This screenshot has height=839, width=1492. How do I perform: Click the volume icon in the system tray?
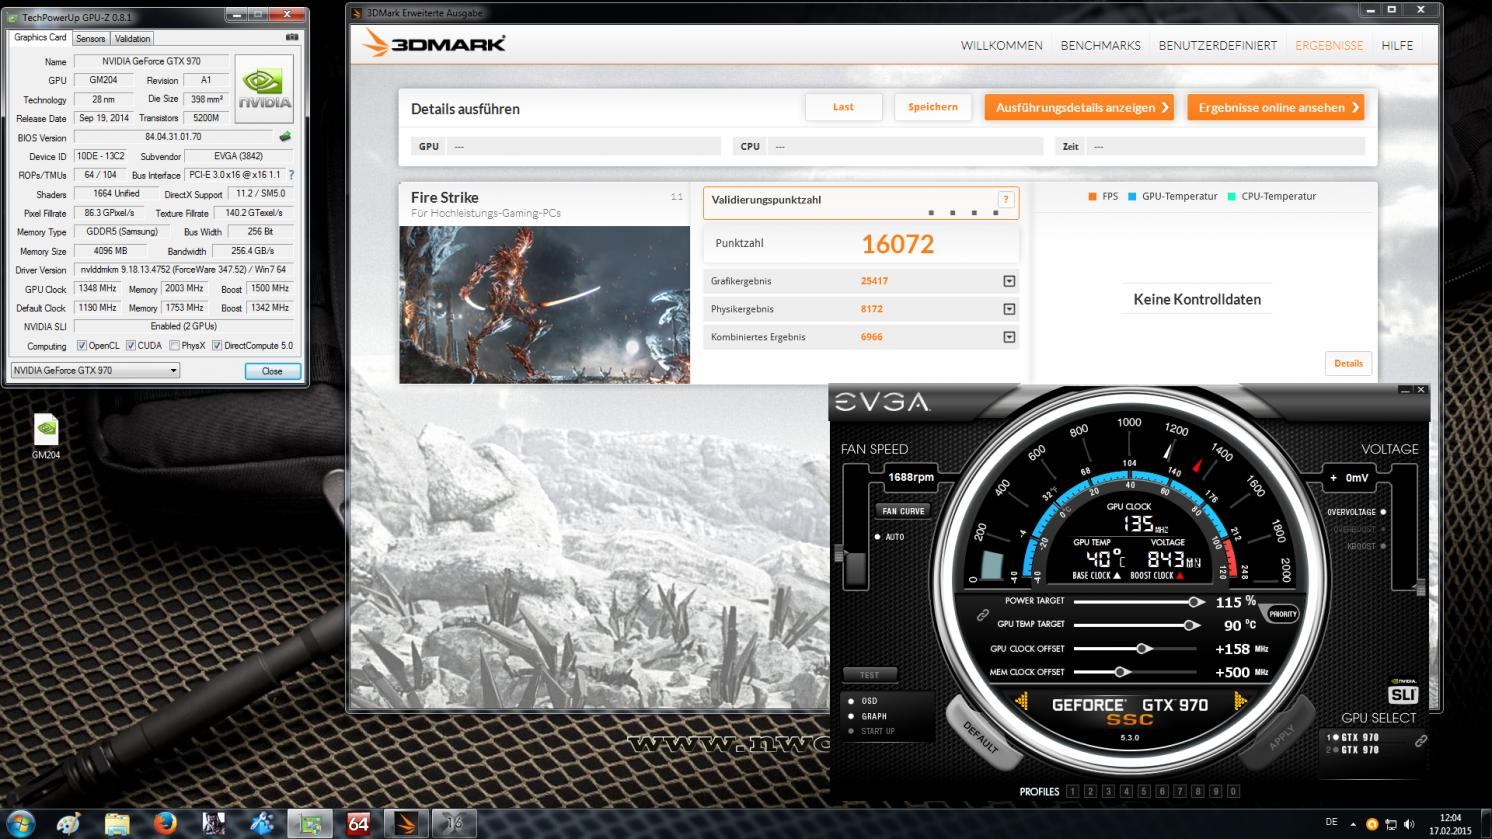coord(1410,824)
